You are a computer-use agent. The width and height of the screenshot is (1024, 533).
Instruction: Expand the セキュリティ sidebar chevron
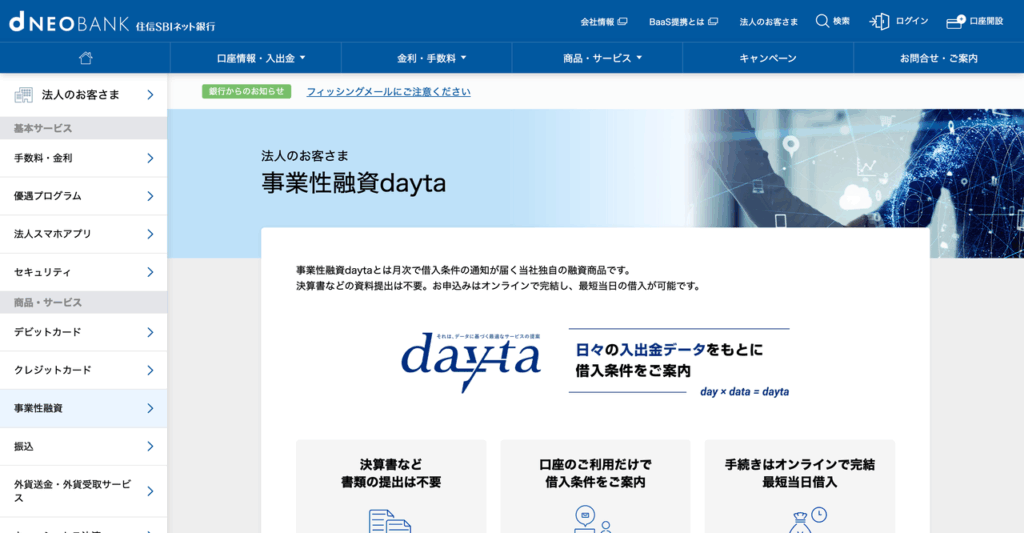pyautogui.click(x=150, y=272)
